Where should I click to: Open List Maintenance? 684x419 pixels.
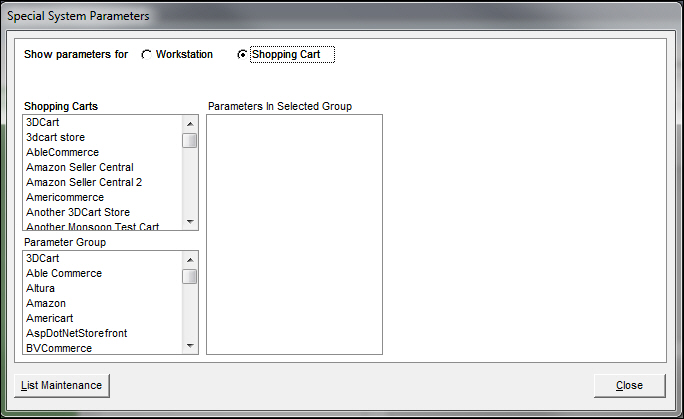(x=62, y=385)
